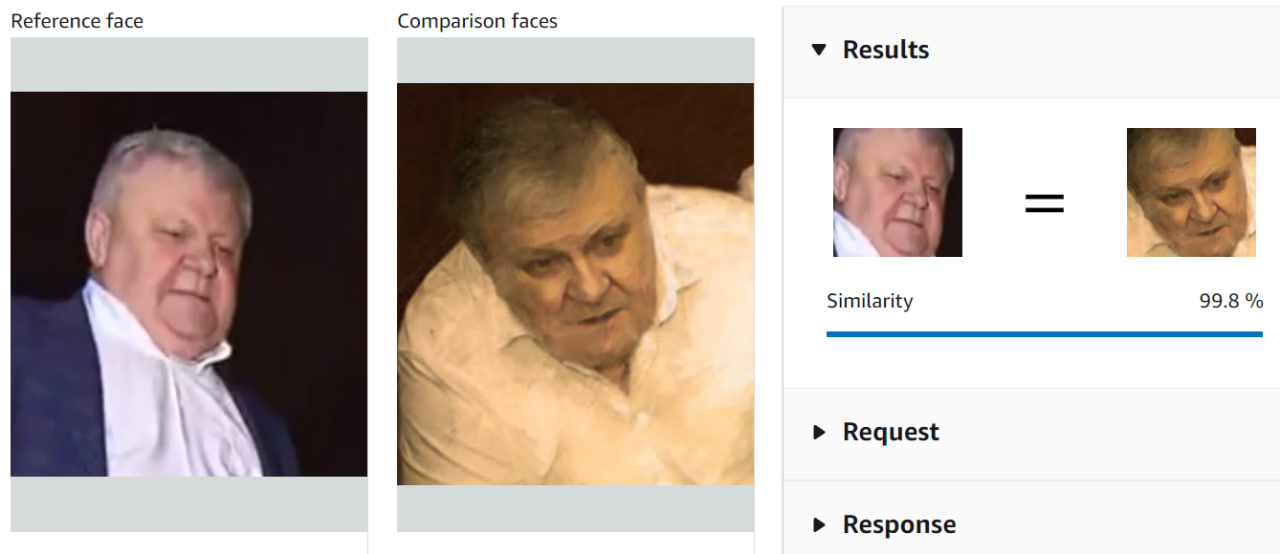Click the large Comparison faces image

tap(575, 284)
